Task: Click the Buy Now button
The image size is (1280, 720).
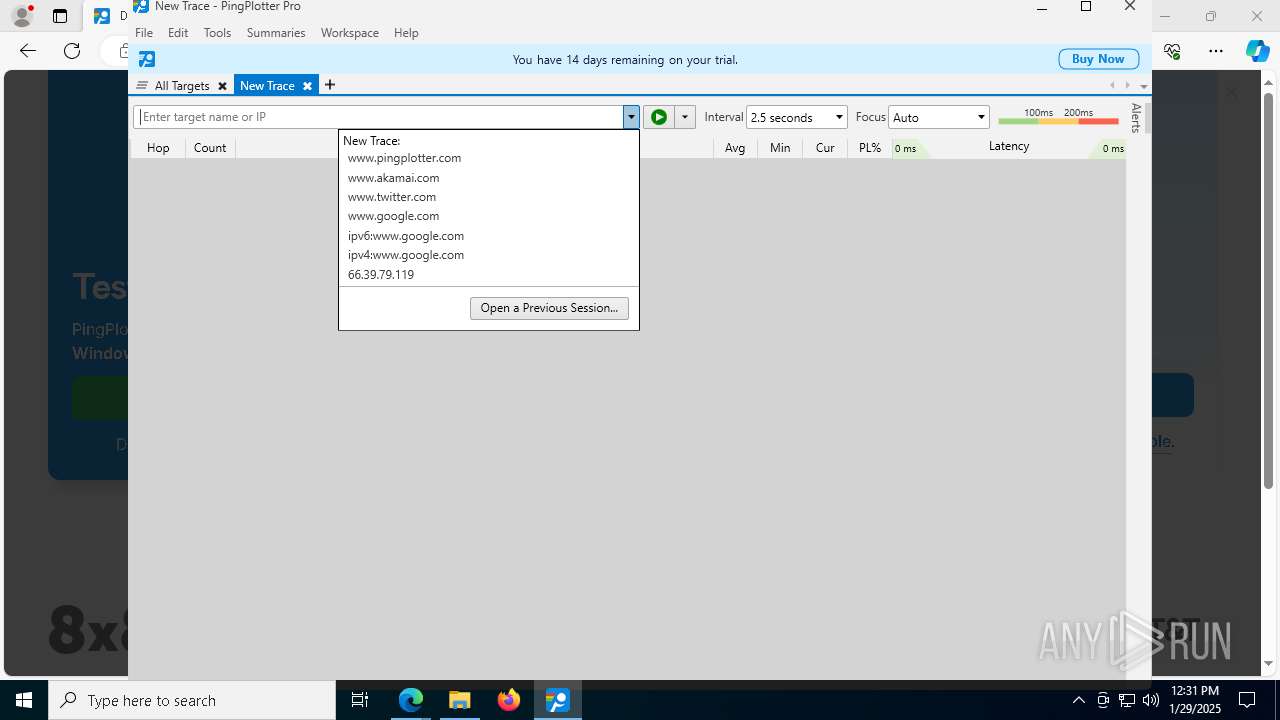Action: (1098, 59)
